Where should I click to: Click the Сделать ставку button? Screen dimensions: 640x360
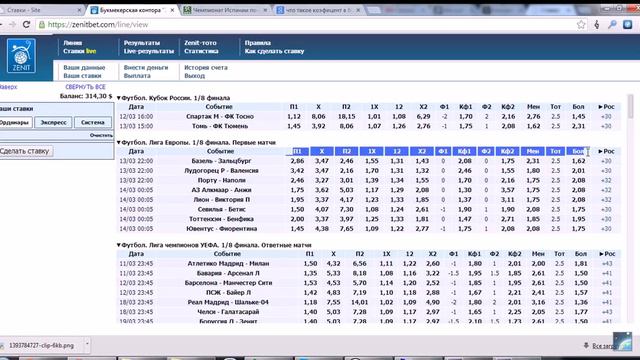click(x=26, y=151)
